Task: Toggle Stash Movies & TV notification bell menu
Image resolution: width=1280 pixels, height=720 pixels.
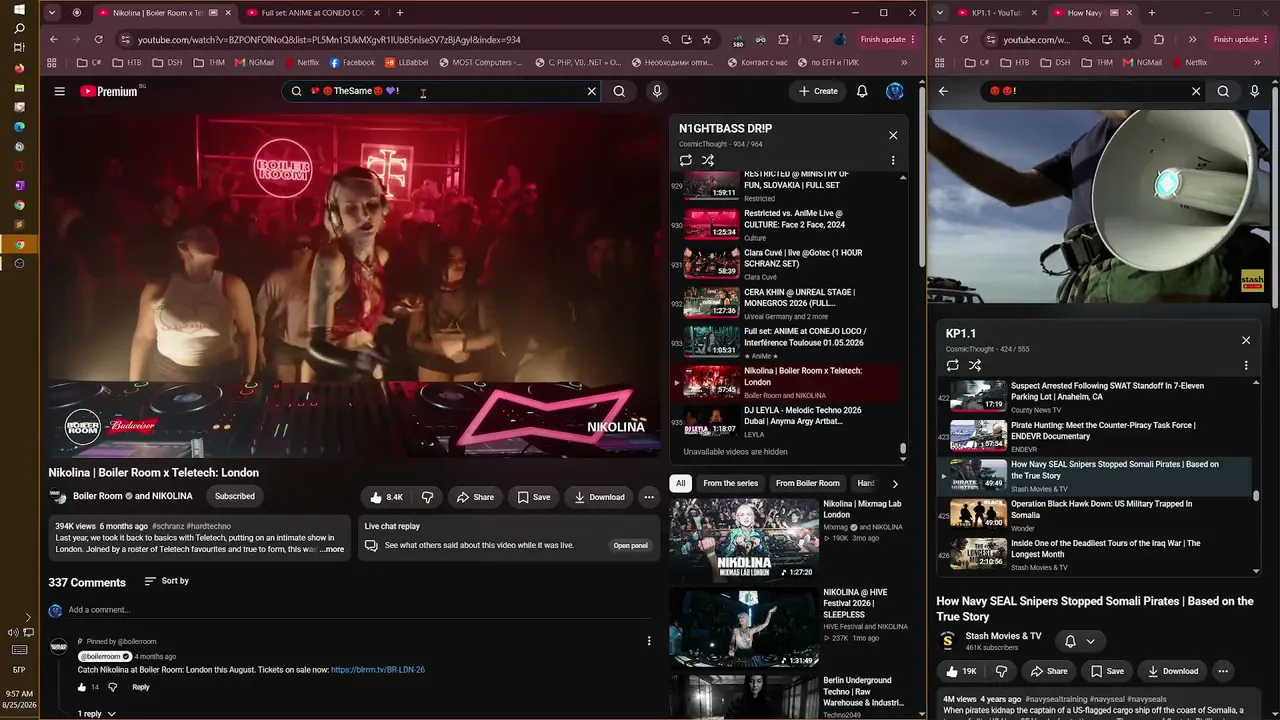Action: pos(1080,641)
